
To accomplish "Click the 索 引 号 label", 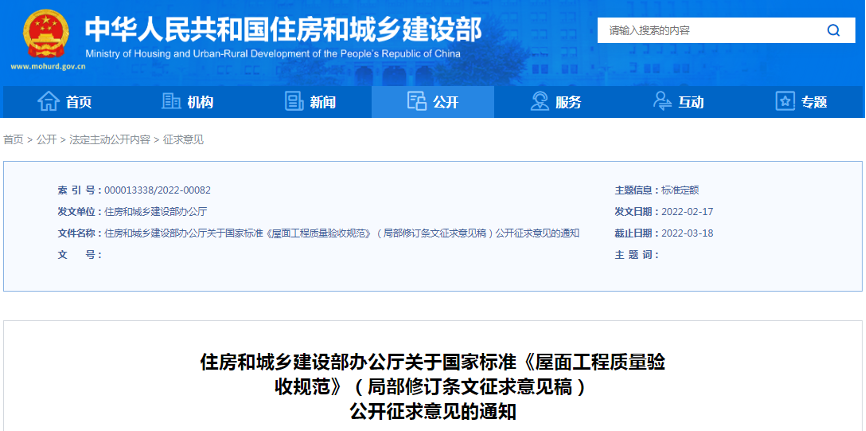I will tap(80, 191).
